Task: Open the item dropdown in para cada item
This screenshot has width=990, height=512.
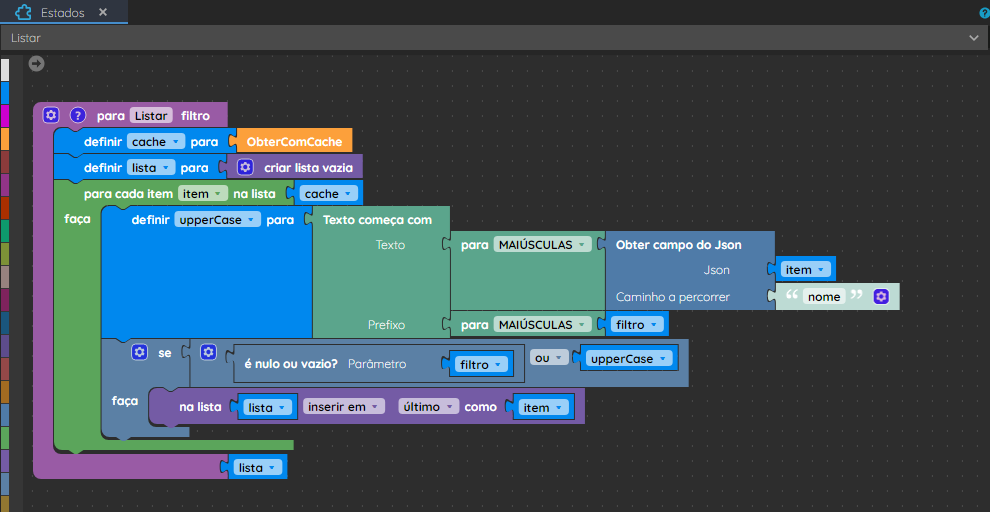Action: point(202,194)
